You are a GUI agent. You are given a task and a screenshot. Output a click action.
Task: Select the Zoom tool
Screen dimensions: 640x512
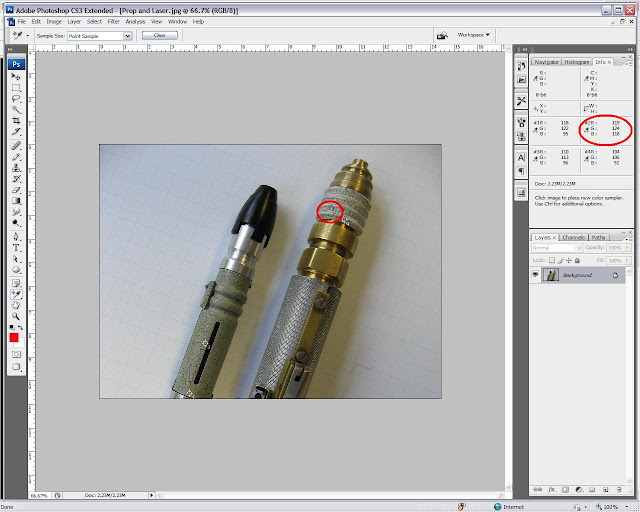(x=16, y=316)
